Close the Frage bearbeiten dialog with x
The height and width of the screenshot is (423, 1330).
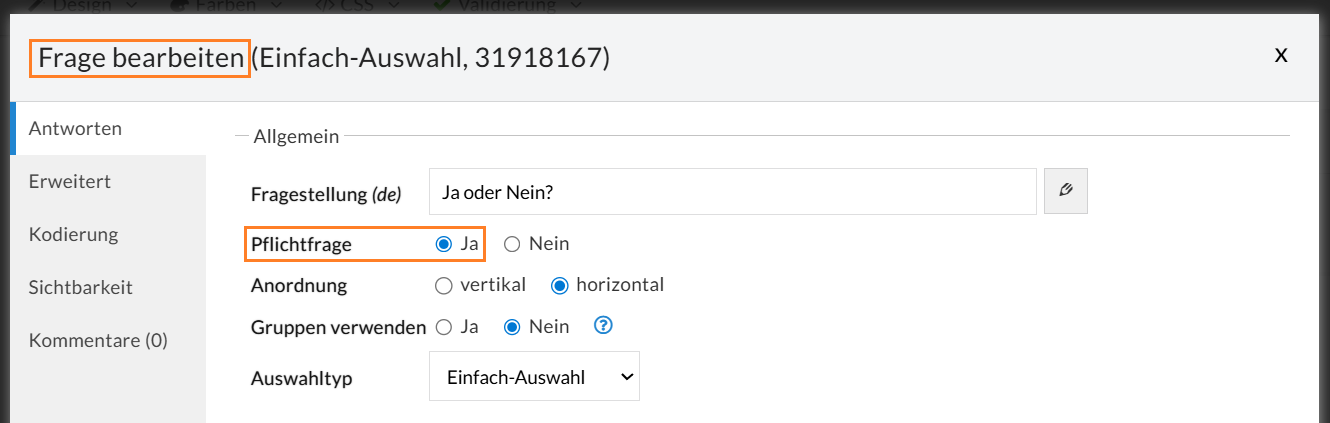[1280, 56]
